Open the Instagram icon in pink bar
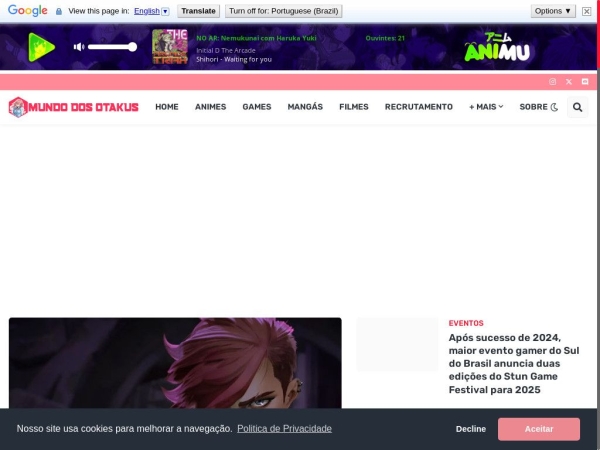Viewport: 600px width, 450px height. 553,82
